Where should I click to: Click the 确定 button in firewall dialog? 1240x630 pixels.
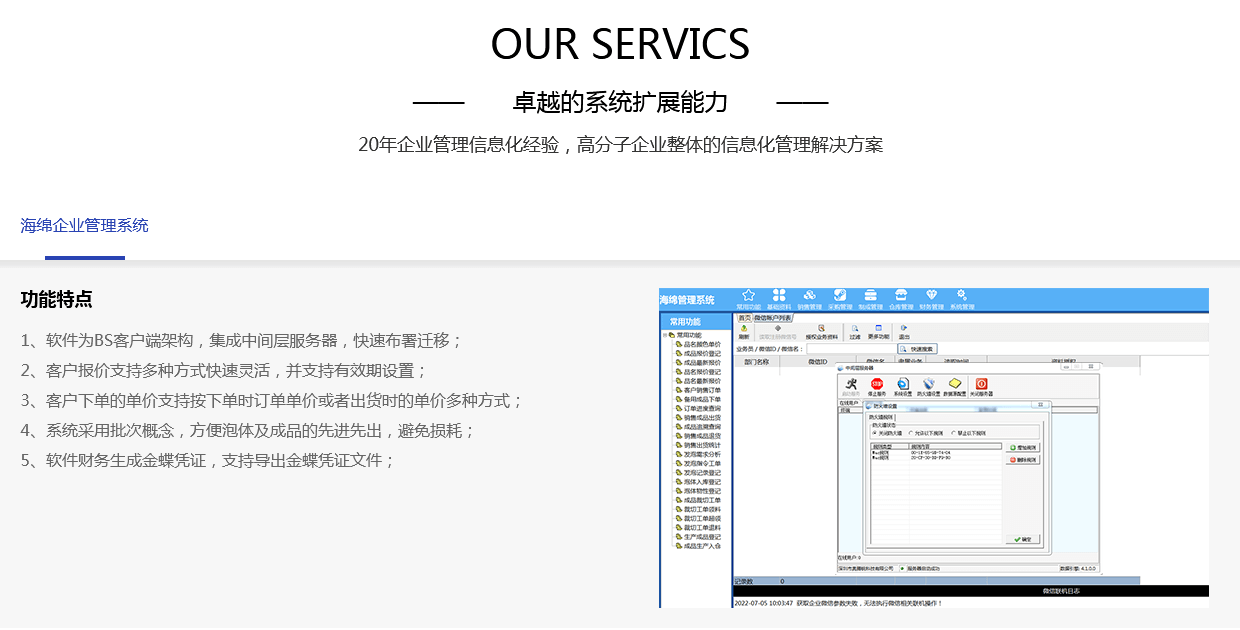(1023, 539)
